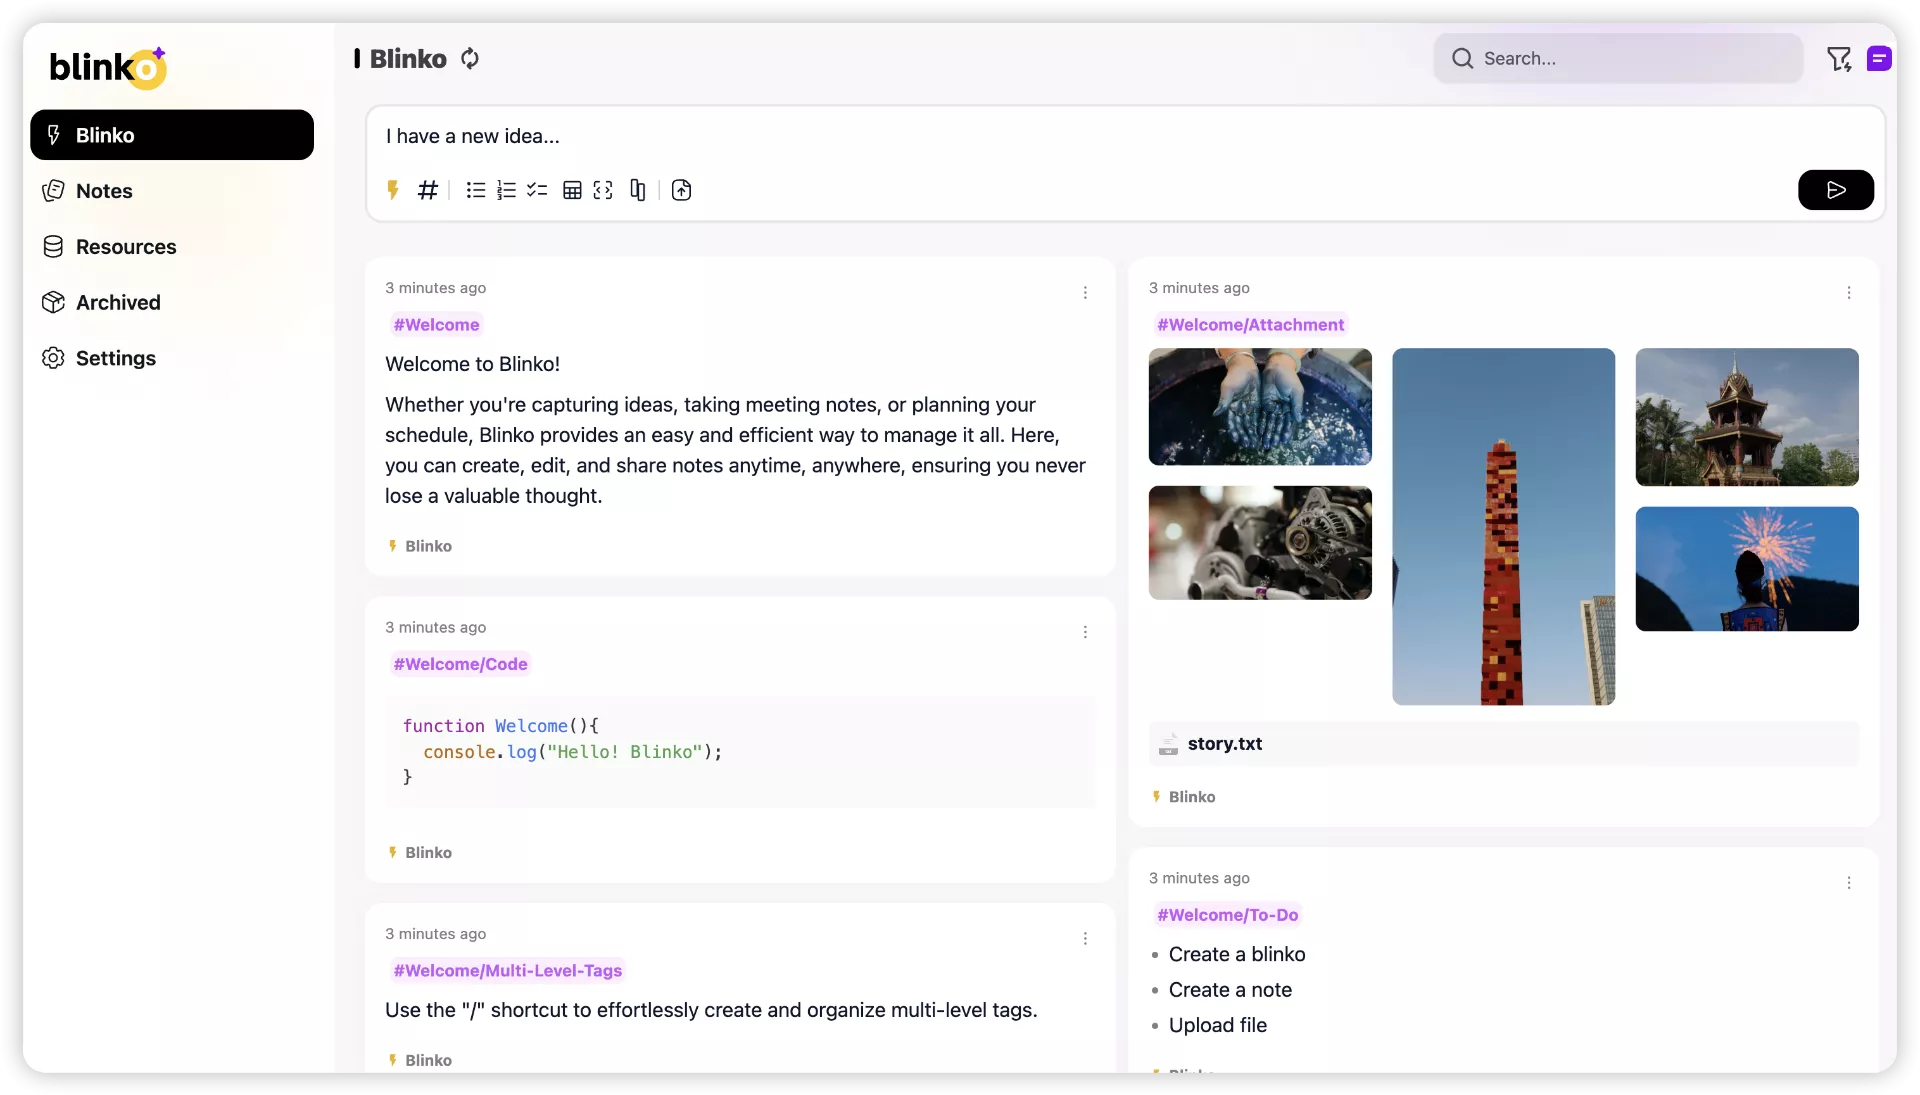Click the code block in Welcome/Code note
The image size is (1920, 1095).
point(740,752)
